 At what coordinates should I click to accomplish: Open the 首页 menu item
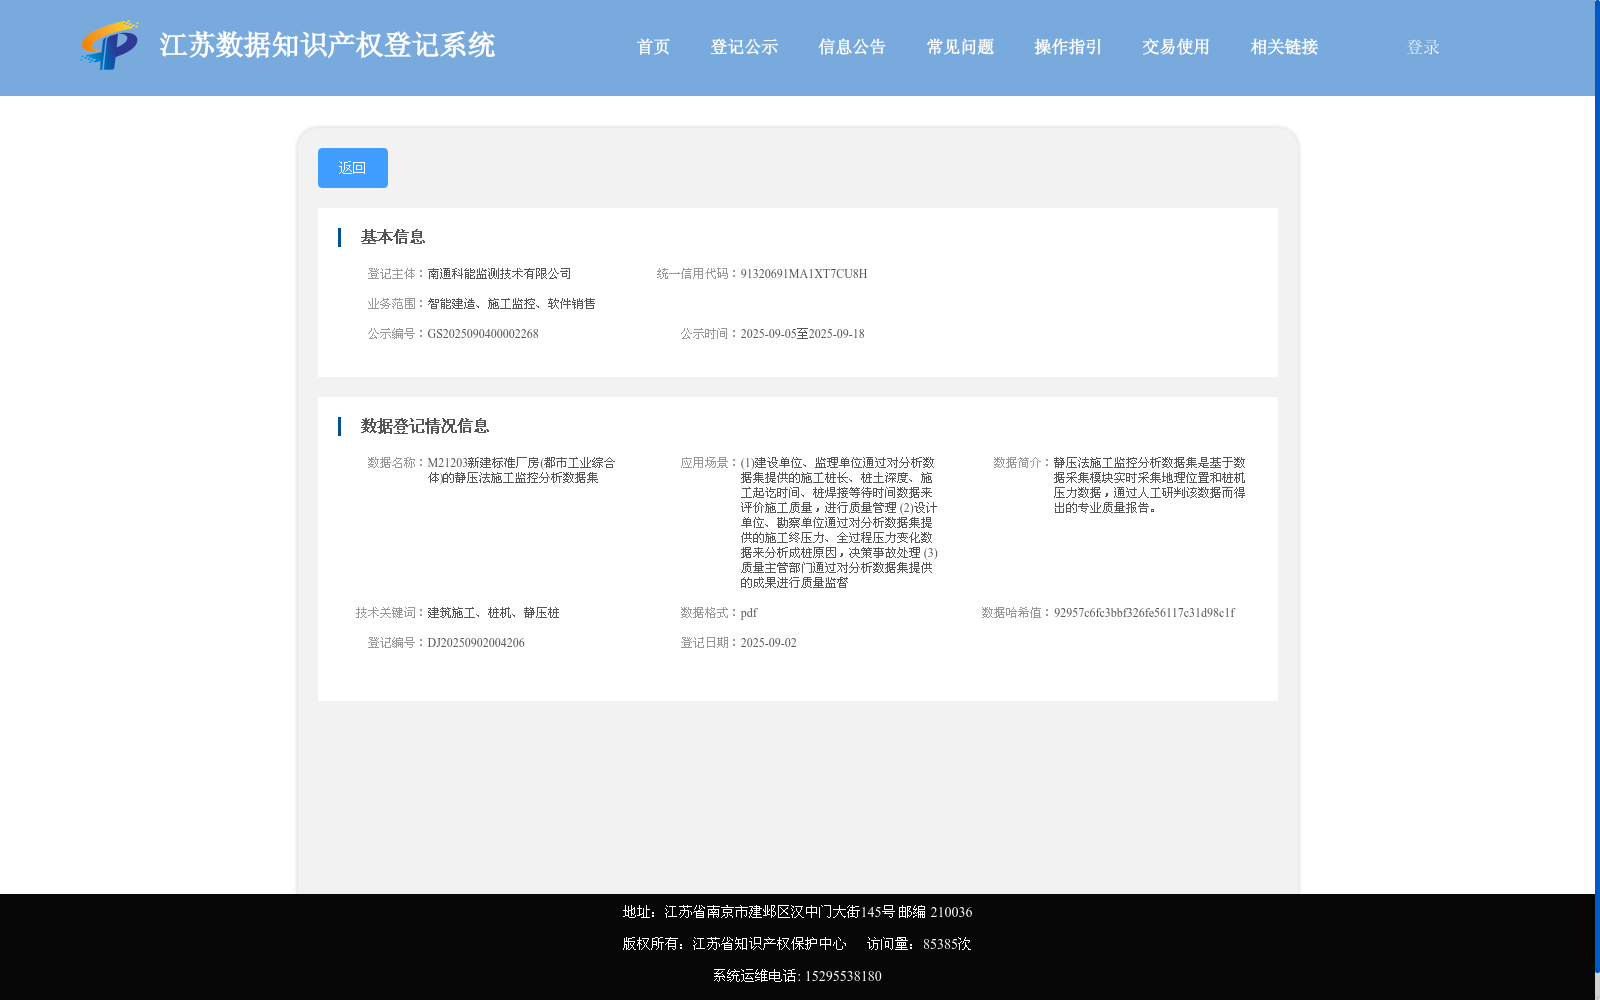click(x=653, y=47)
